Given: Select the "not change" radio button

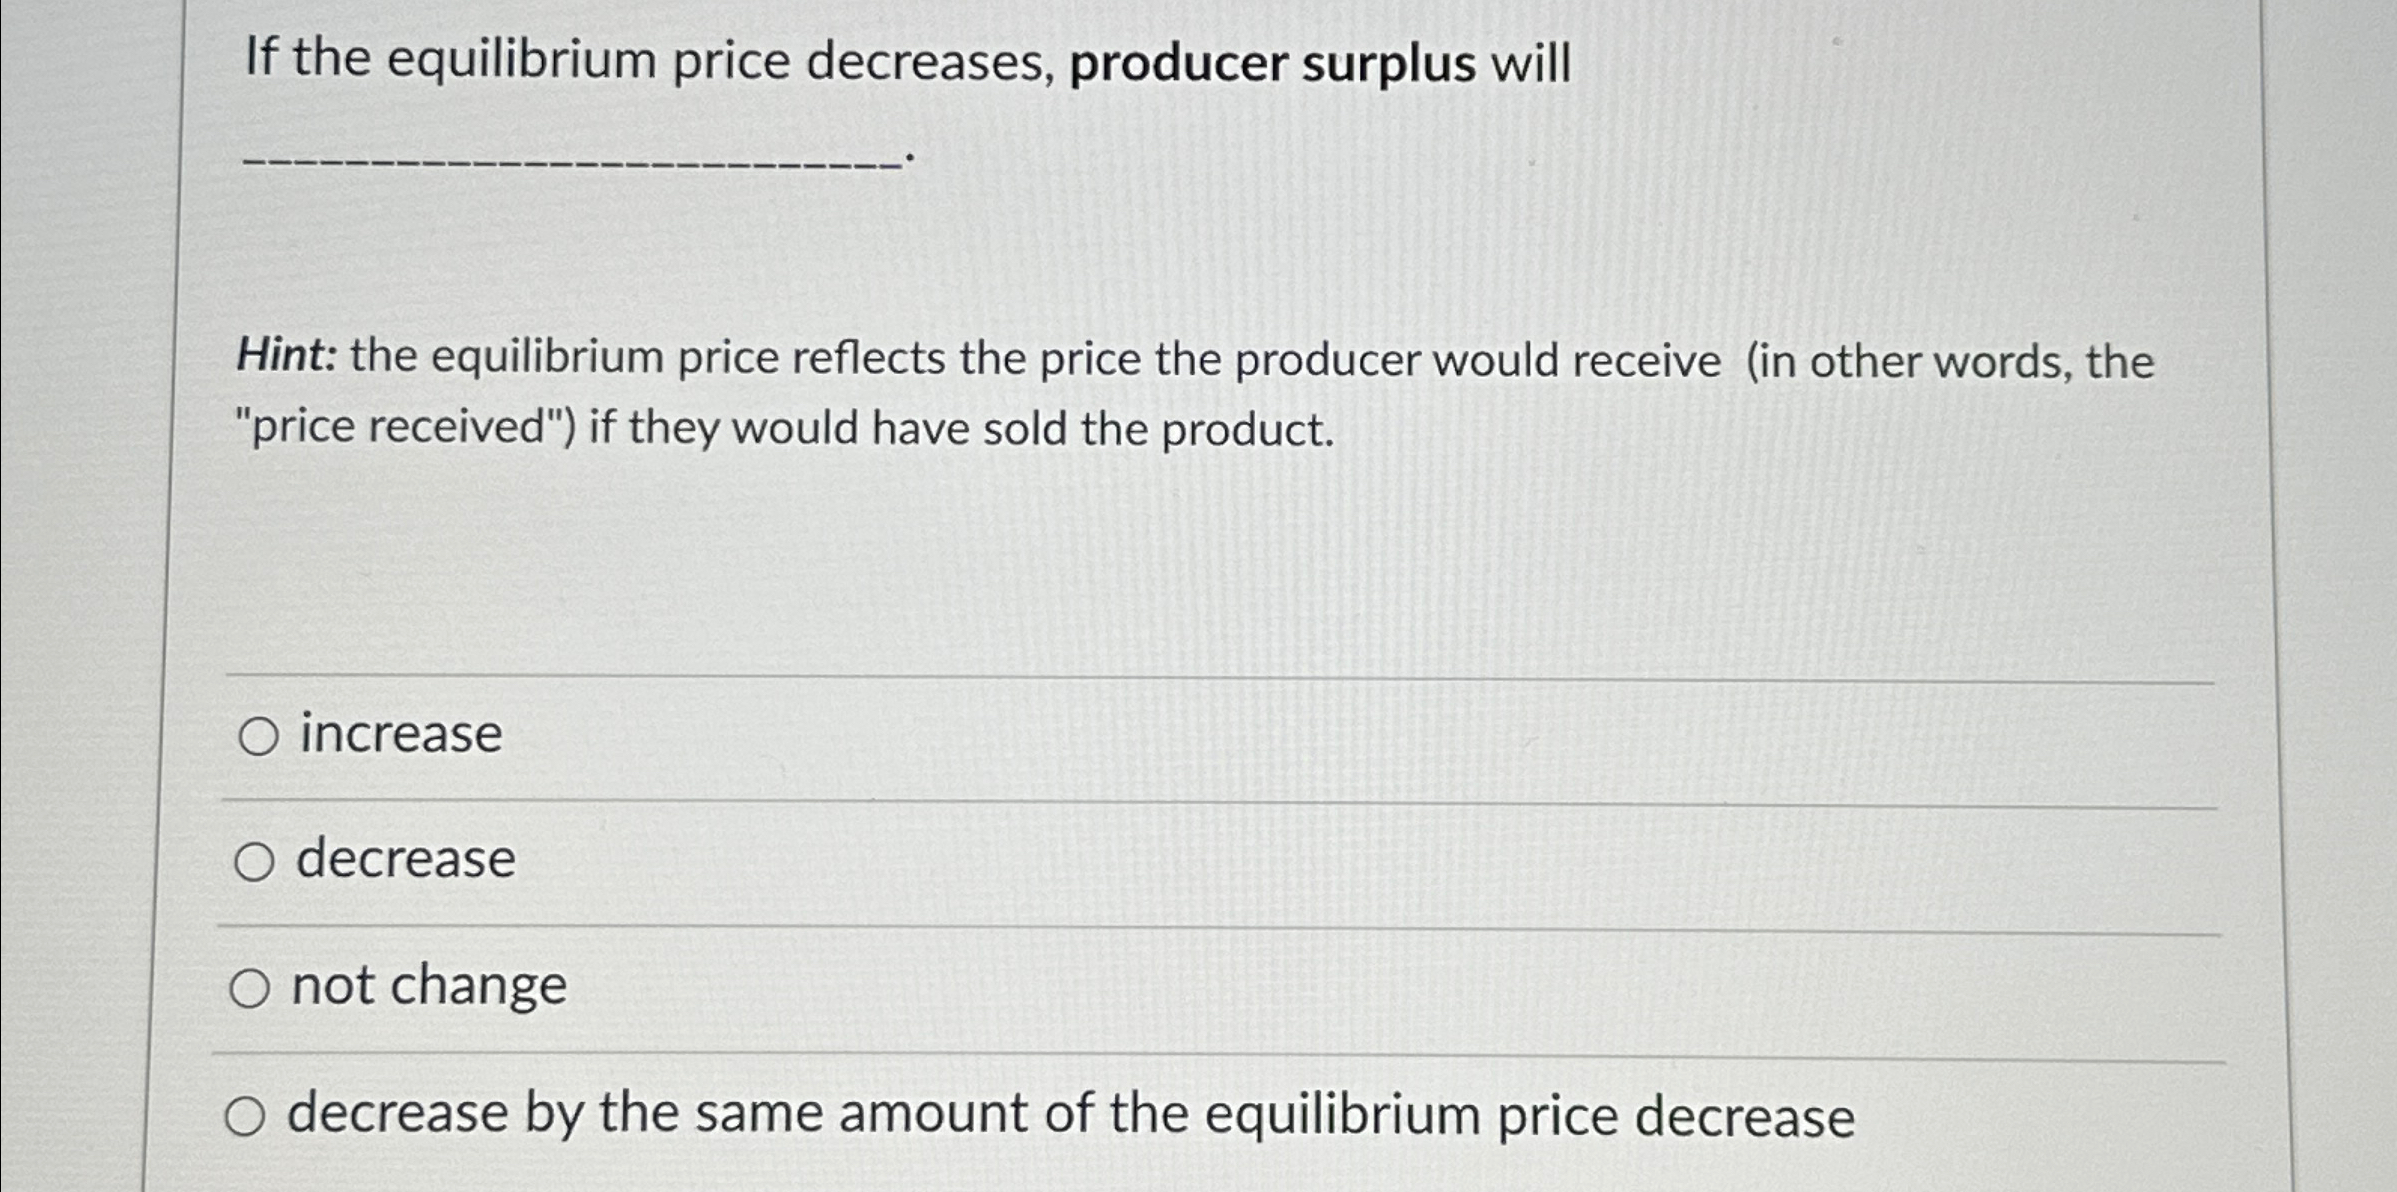Looking at the screenshot, I should [249, 987].
